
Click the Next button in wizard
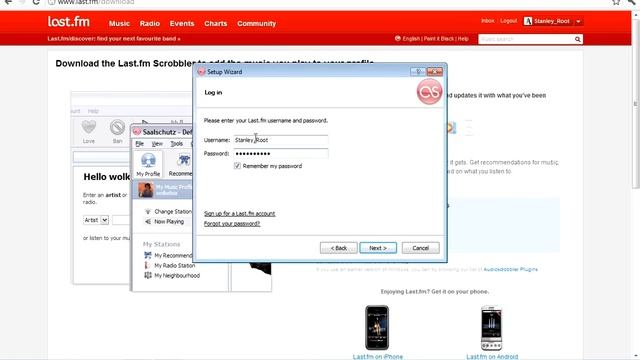[378, 248]
